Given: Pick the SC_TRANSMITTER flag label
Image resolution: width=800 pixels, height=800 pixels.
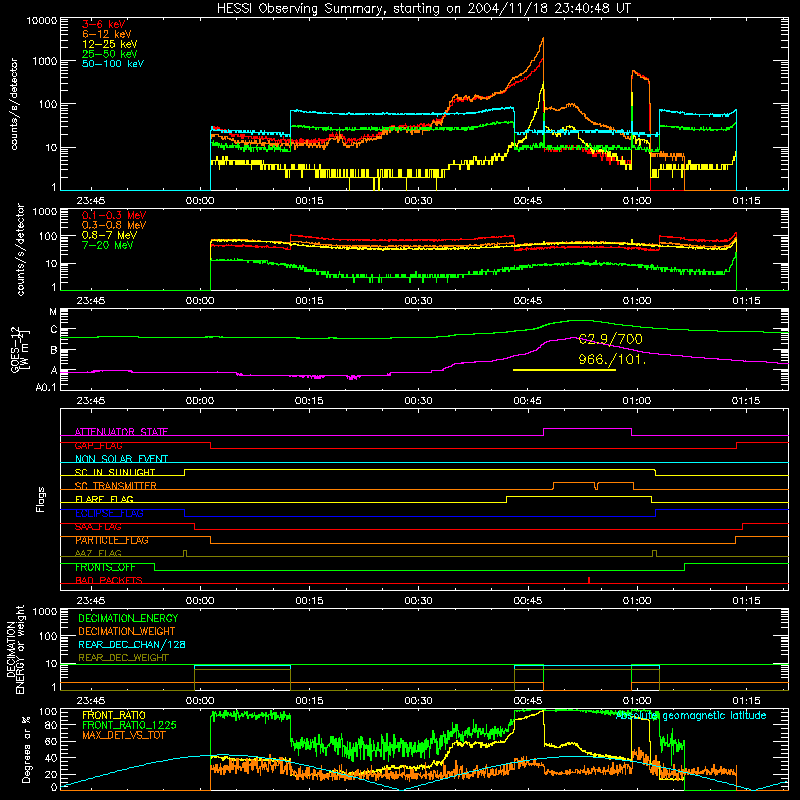Looking at the screenshot, I should 116,486.
